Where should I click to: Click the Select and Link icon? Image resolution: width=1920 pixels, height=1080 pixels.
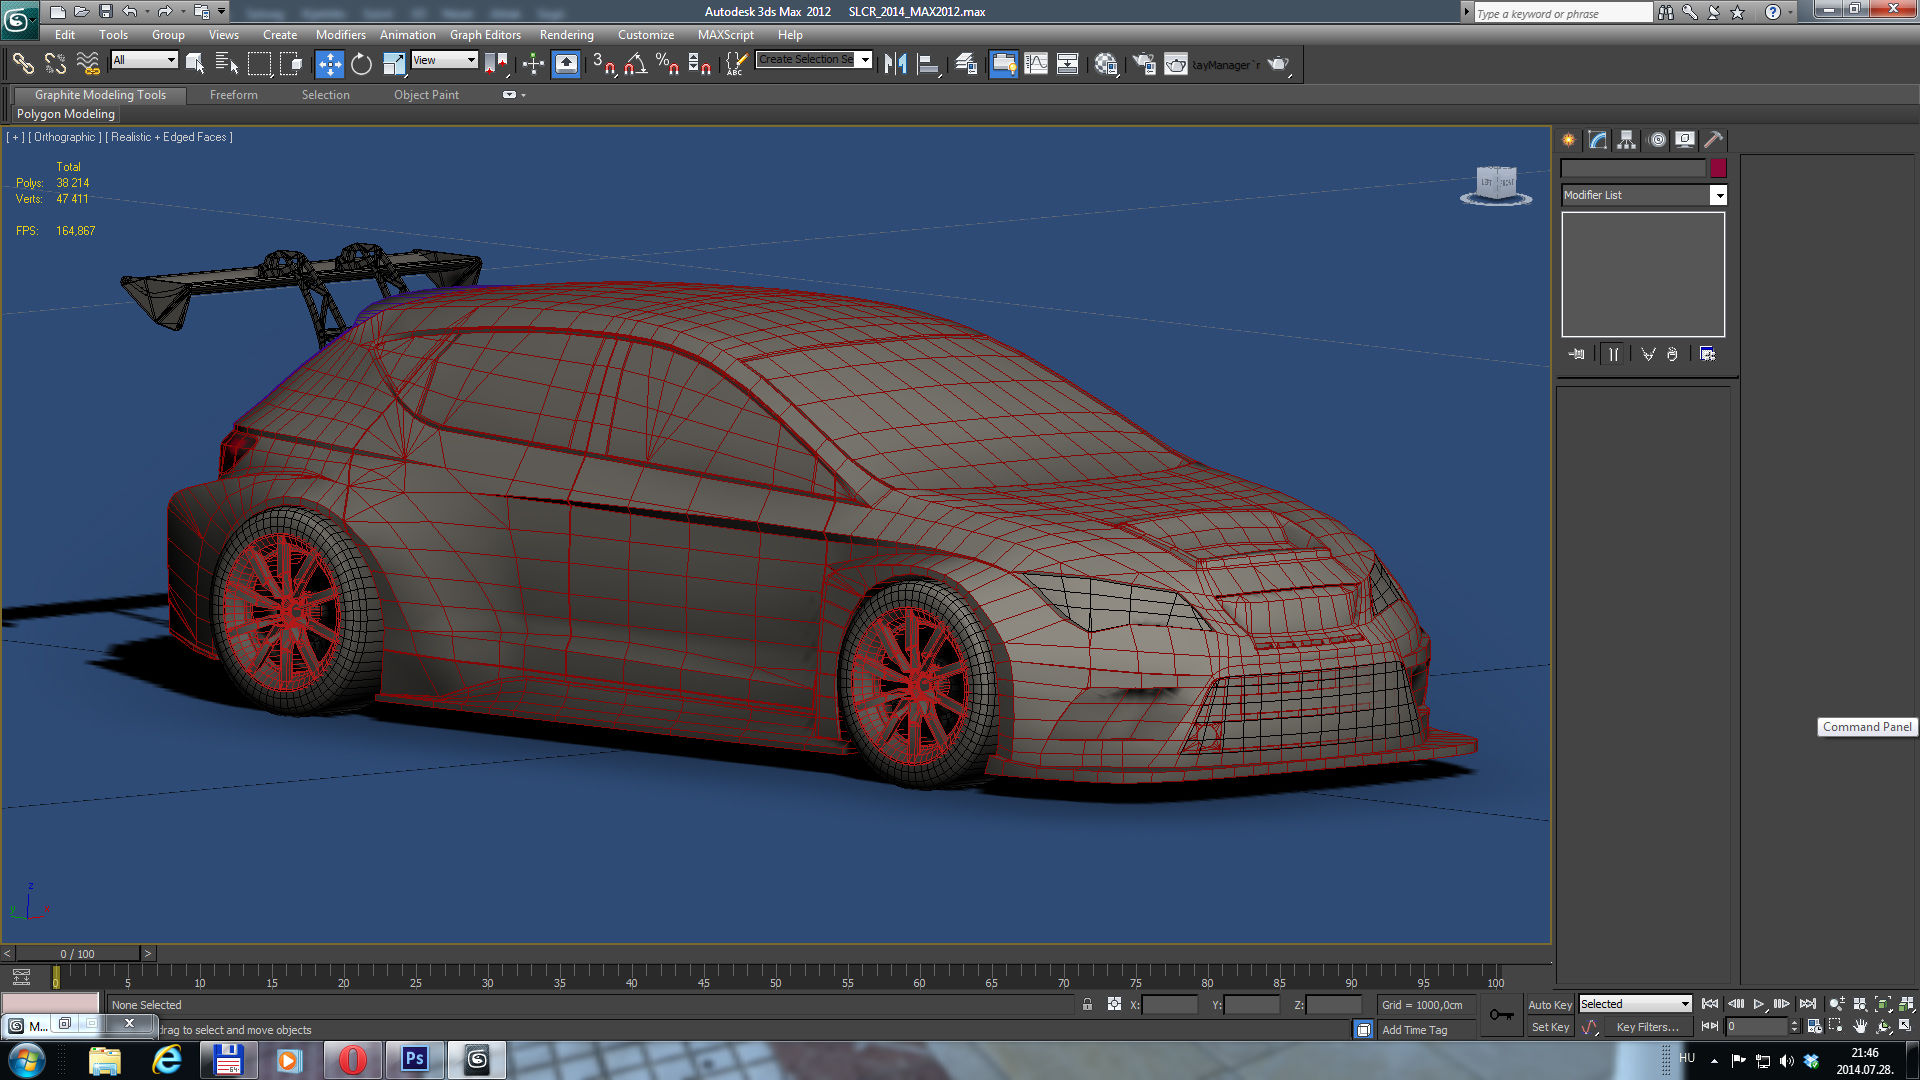(x=23, y=65)
